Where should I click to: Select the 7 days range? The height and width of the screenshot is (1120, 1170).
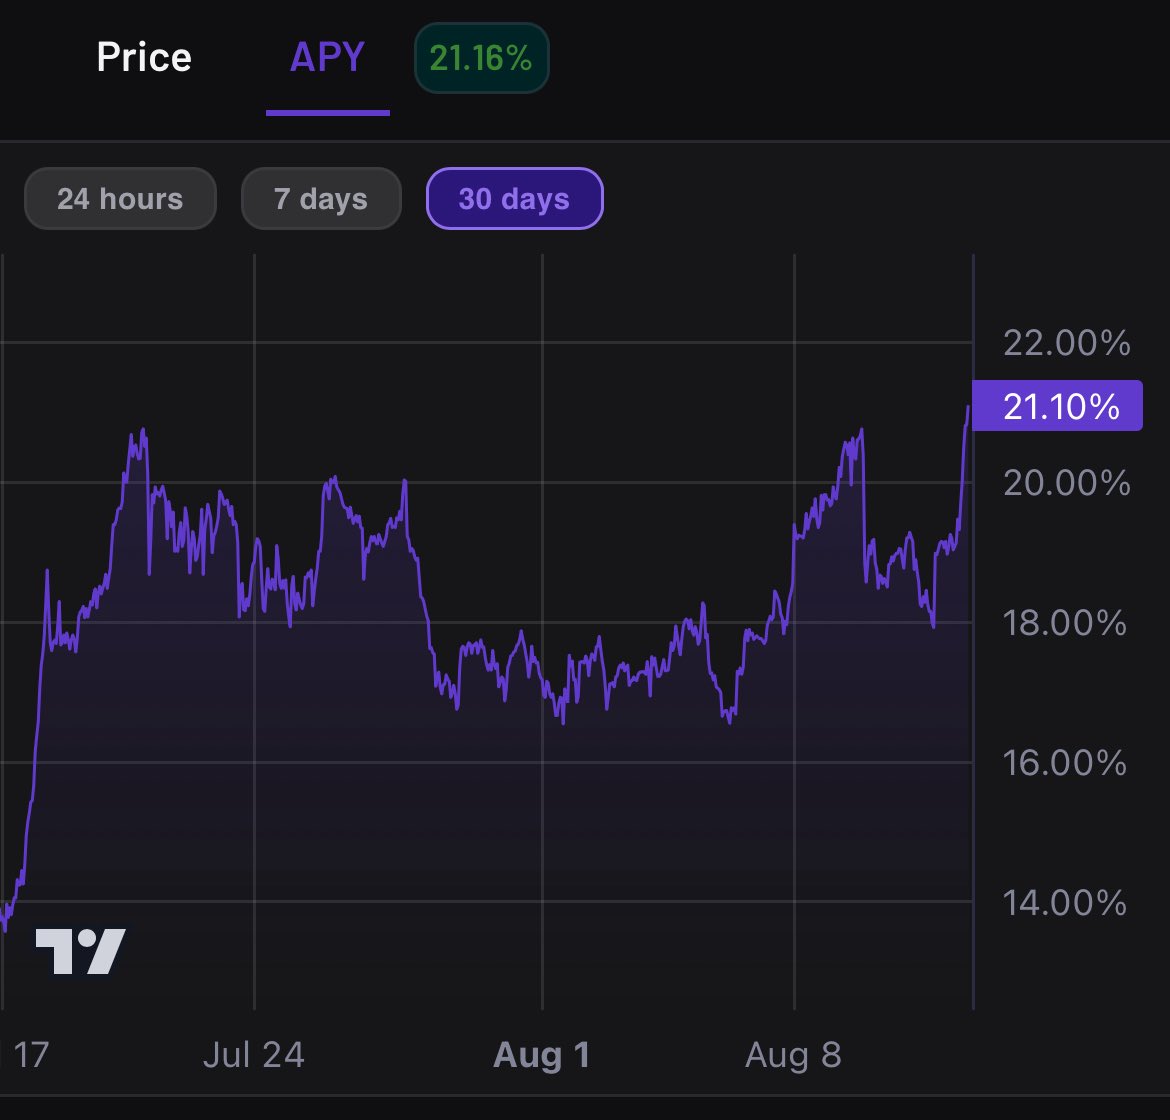(321, 198)
